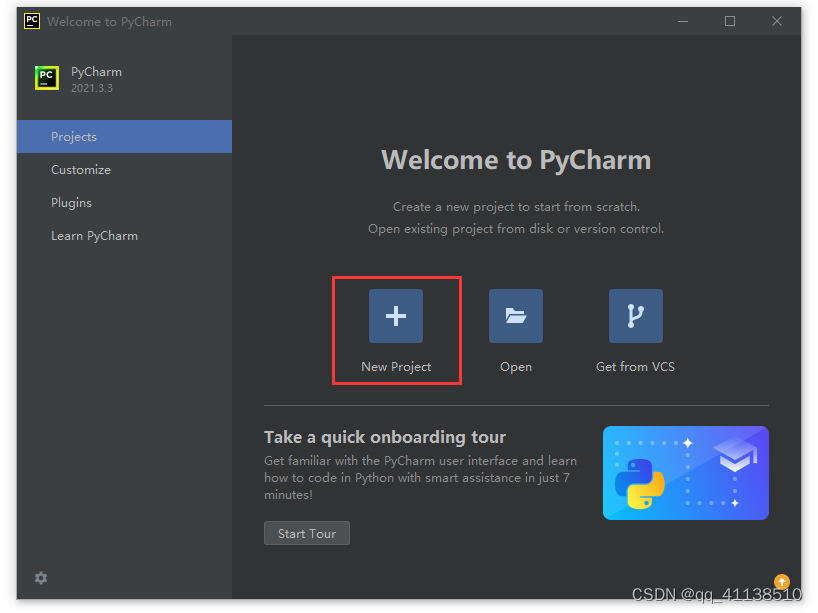The height and width of the screenshot is (613, 818).
Task: Click the orange update arrow notification icon
Action: 781,581
